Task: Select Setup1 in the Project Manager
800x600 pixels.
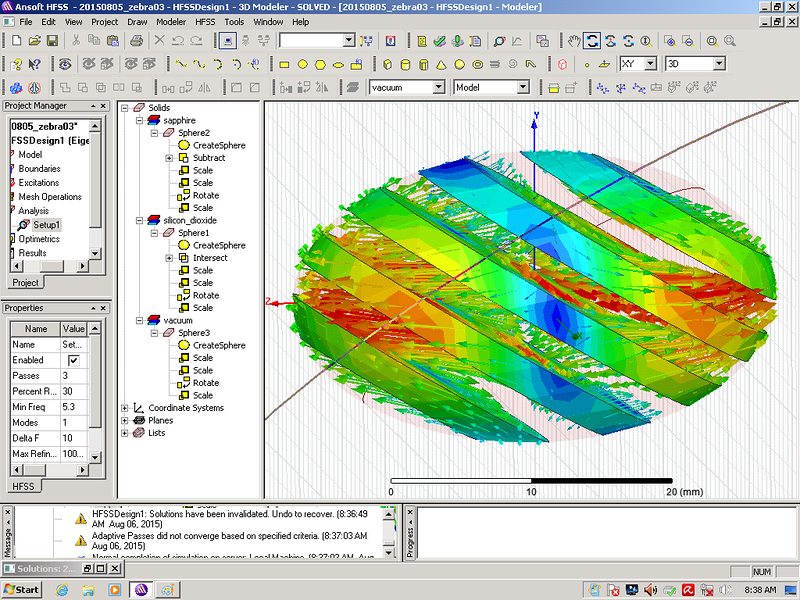Action: click(x=46, y=225)
